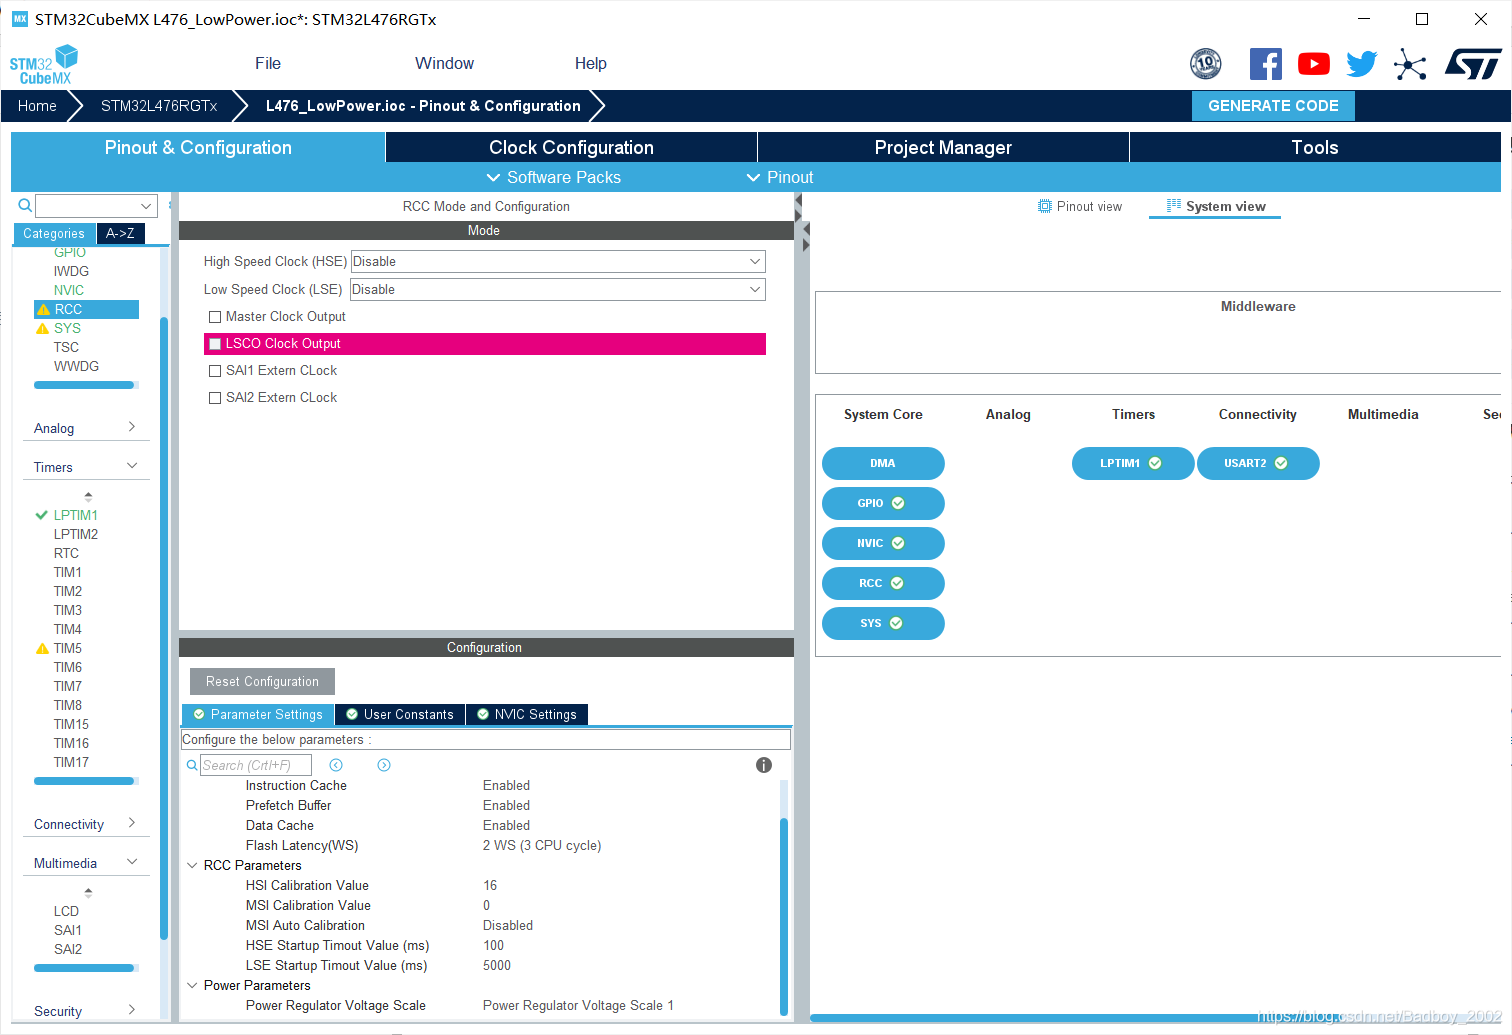
Task: Open the YouTube icon link
Action: click(x=1314, y=64)
